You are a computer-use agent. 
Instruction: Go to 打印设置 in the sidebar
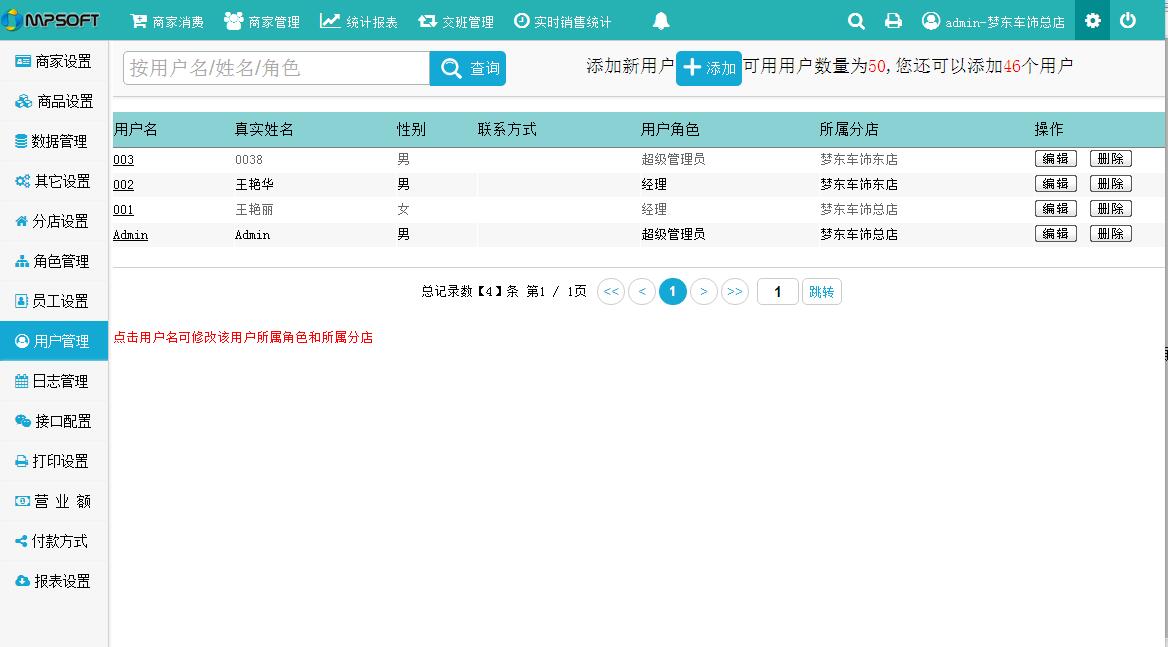(54, 461)
